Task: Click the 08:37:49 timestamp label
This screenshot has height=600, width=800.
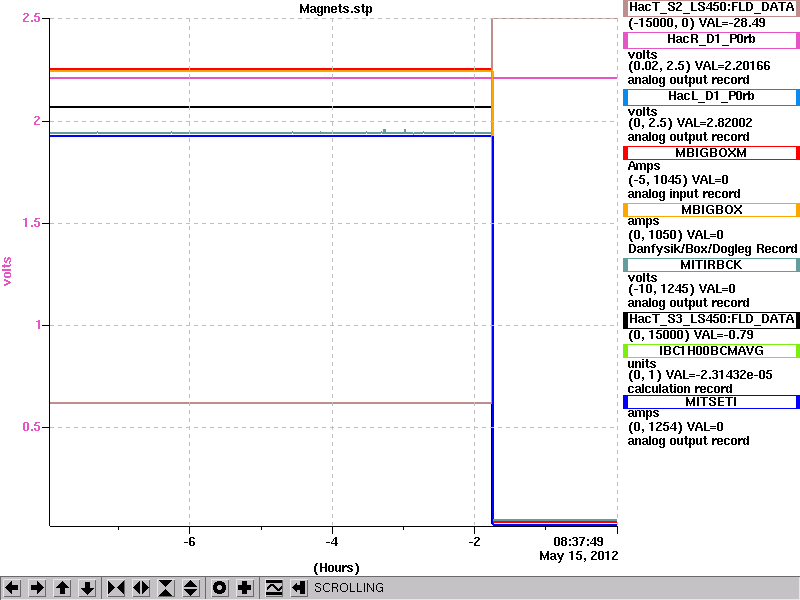Action: coord(578,541)
